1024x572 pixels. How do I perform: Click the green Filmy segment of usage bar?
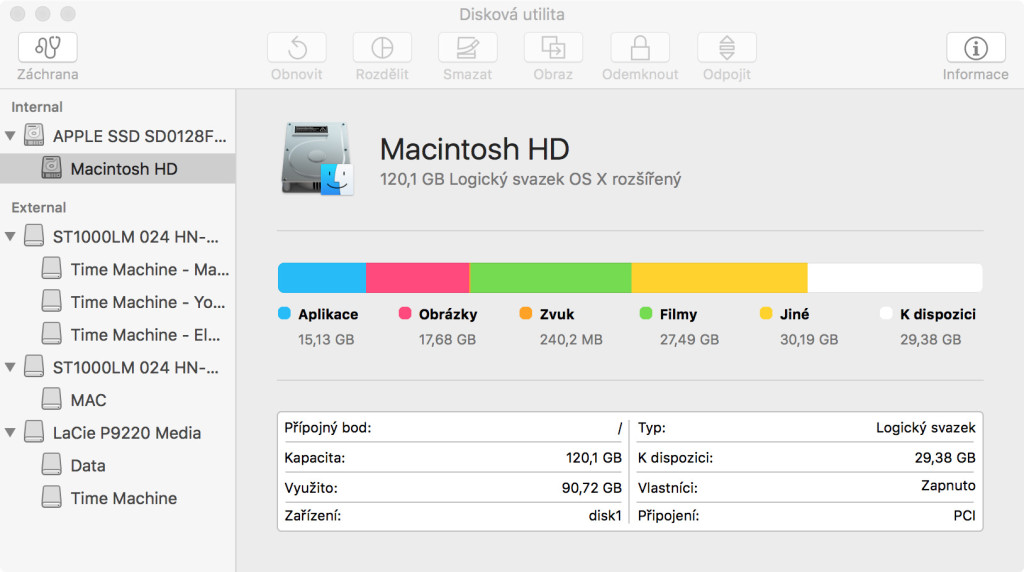click(x=551, y=278)
